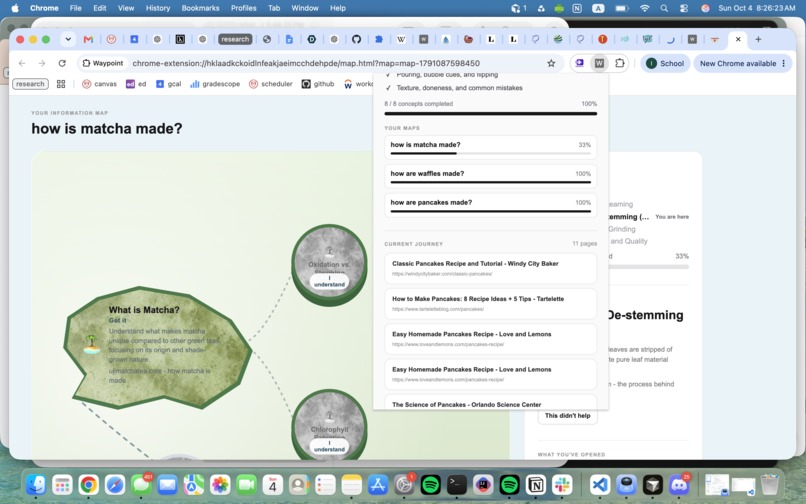806x504 pixels.
Task: Open Classic Pancakes Recipe - Windy City Baker page
Action: coord(490,268)
